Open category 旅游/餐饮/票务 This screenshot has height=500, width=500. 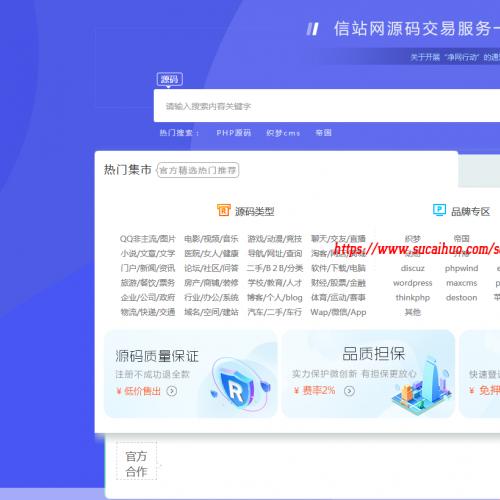(148, 283)
